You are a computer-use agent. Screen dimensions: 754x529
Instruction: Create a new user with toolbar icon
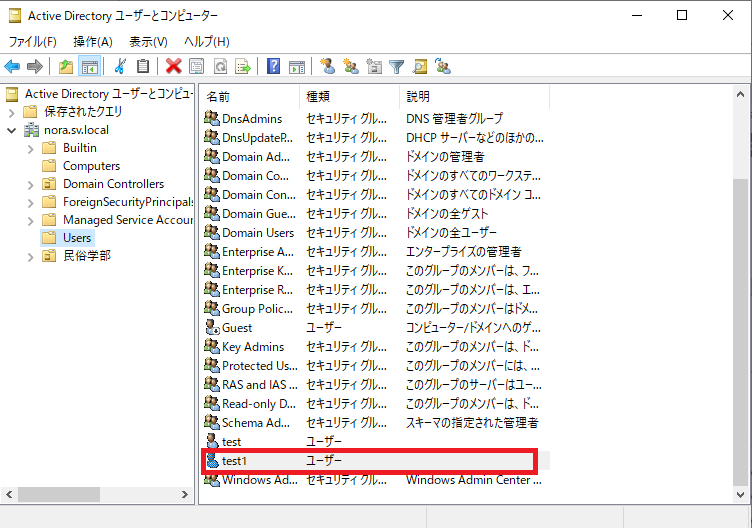pos(328,66)
